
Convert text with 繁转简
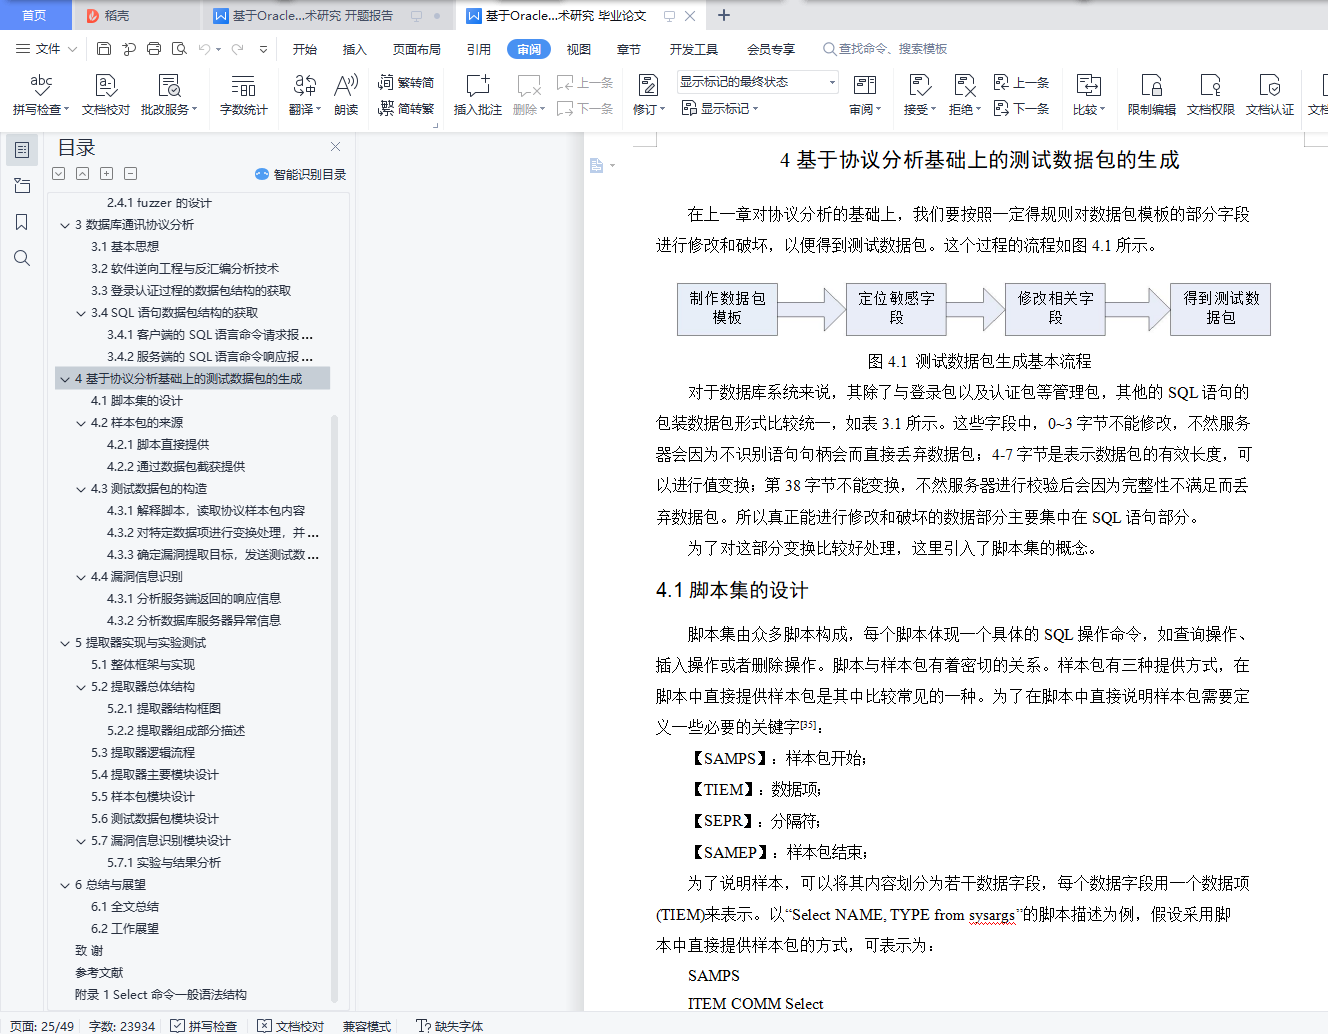click(x=406, y=82)
